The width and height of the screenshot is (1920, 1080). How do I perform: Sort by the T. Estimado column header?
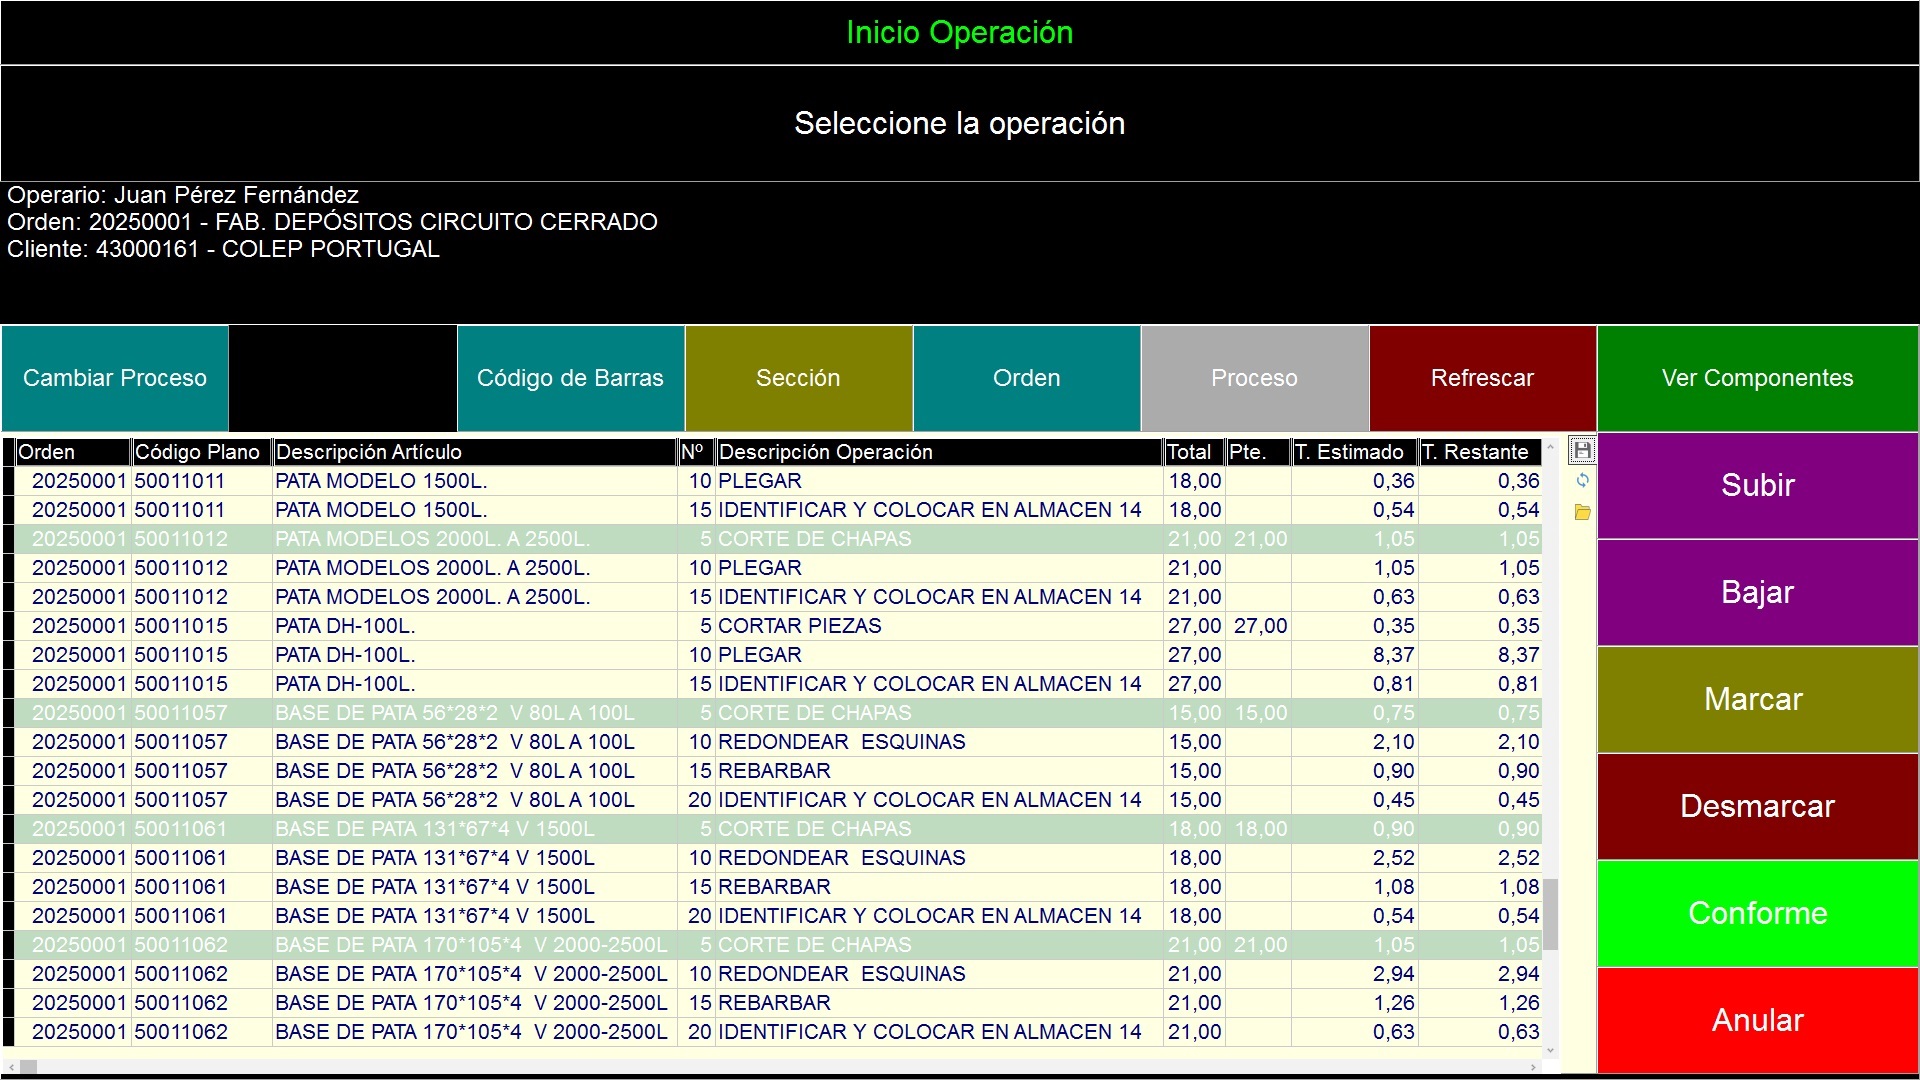(1353, 452)
